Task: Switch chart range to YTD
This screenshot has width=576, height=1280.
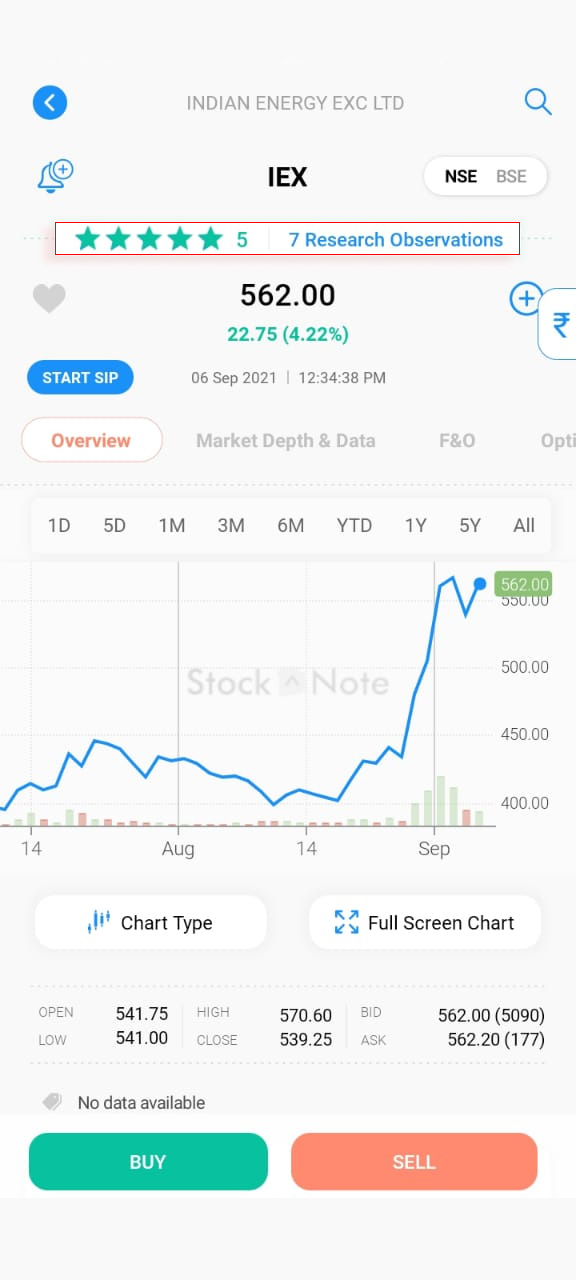Action: coord(354,525)
